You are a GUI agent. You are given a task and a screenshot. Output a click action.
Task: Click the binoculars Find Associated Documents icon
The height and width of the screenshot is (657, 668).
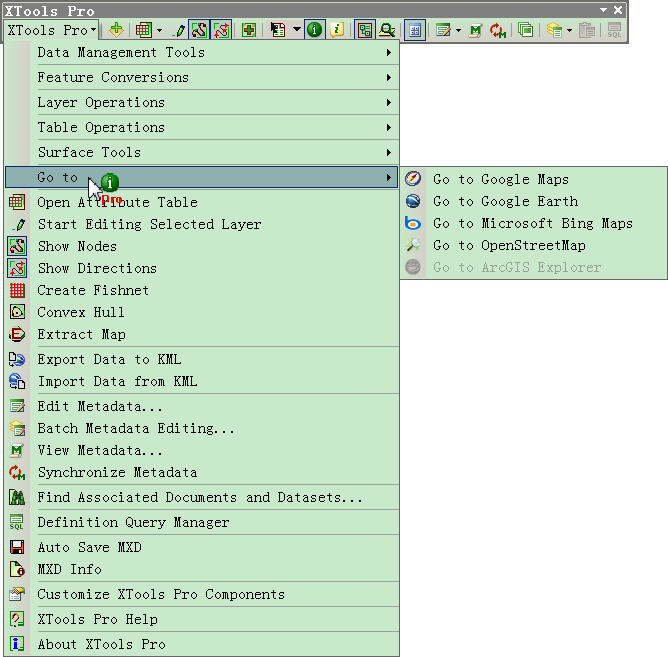(x=17, y=497)
